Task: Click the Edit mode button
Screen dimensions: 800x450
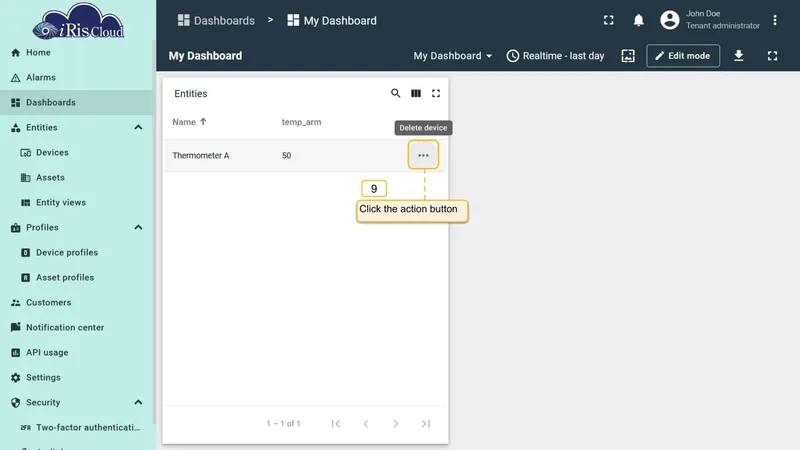Action: (683, 56)
